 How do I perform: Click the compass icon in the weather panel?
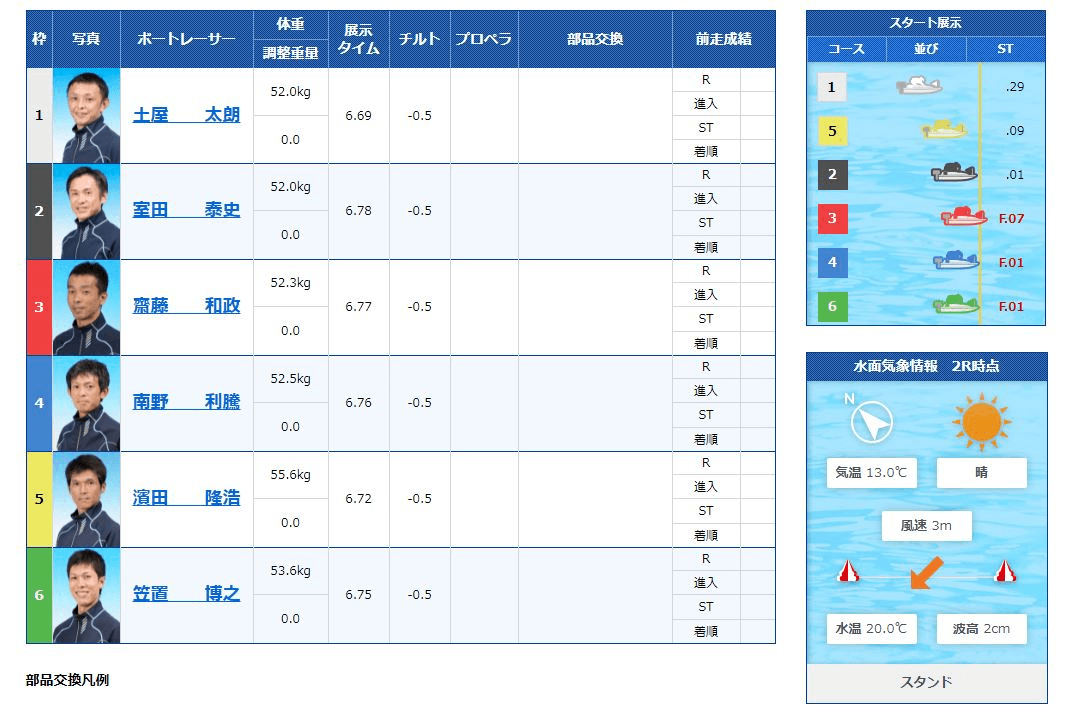tap(870, 422)
